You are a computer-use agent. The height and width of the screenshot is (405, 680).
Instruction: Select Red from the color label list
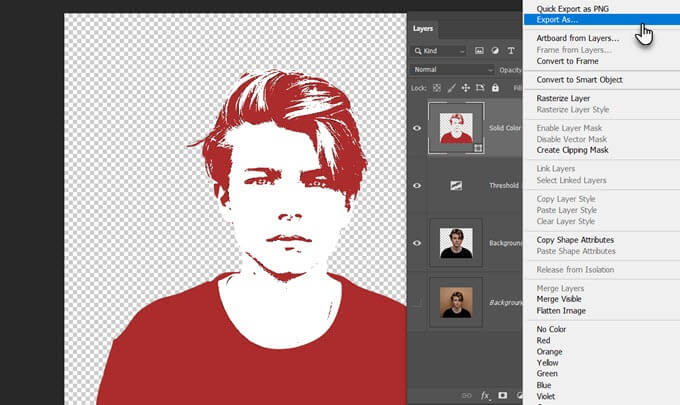pos(545,340)
